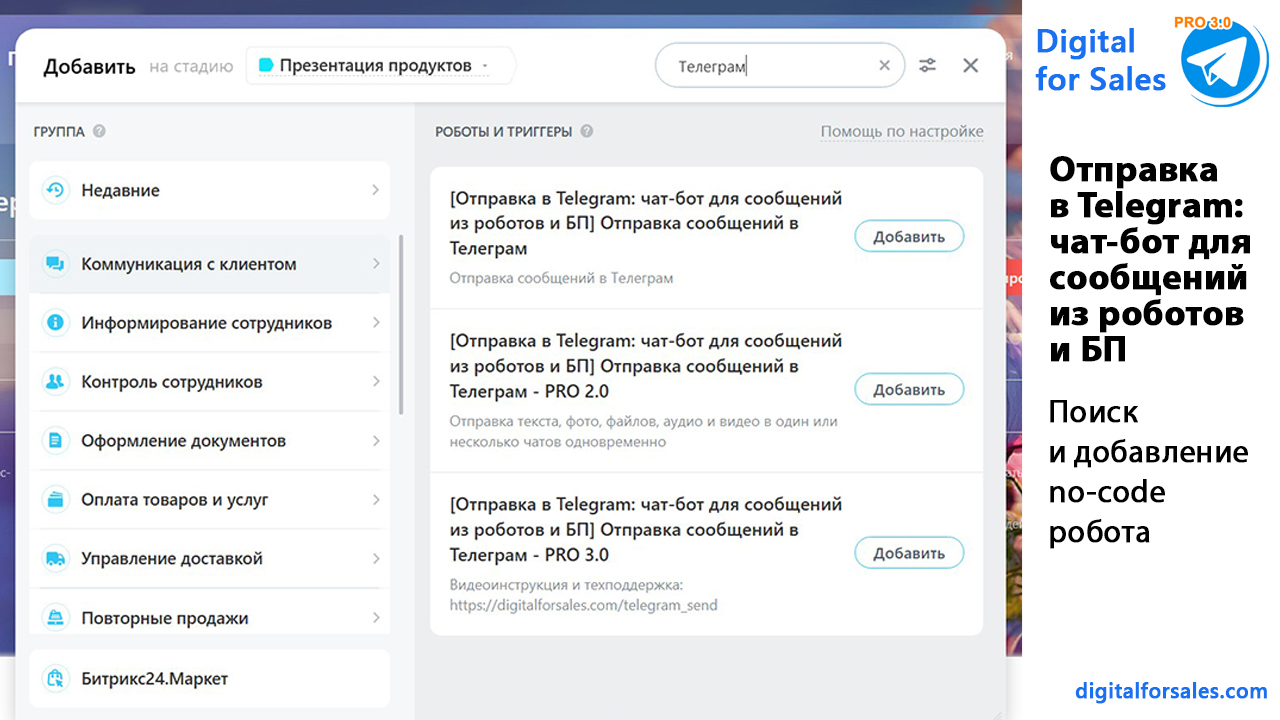Click the Добавить dialog heading
1280x720 pixels.
tap(89, 67)
